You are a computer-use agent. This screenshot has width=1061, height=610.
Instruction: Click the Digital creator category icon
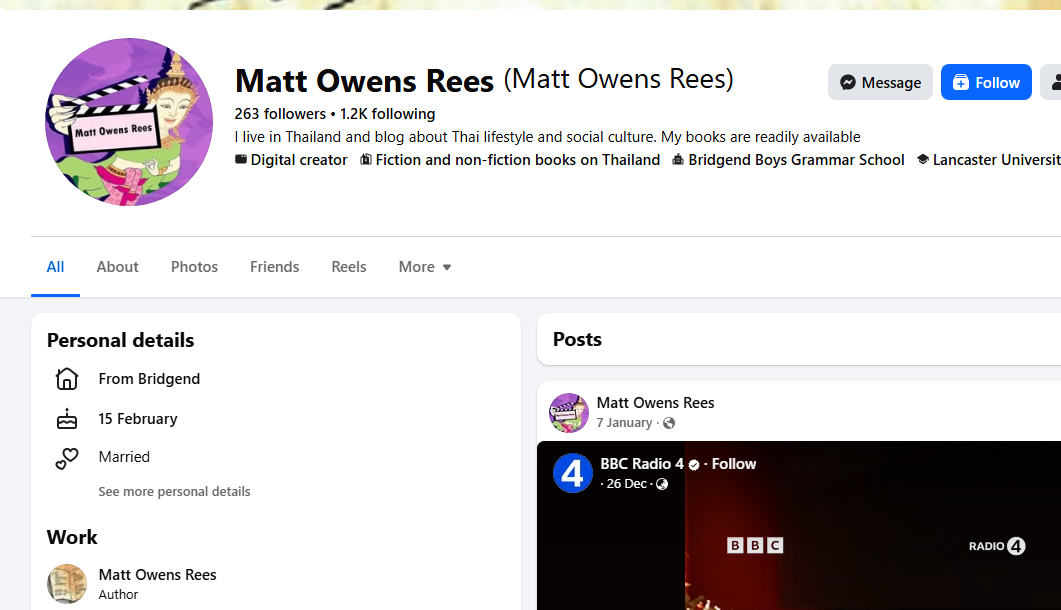coord(240,160)
